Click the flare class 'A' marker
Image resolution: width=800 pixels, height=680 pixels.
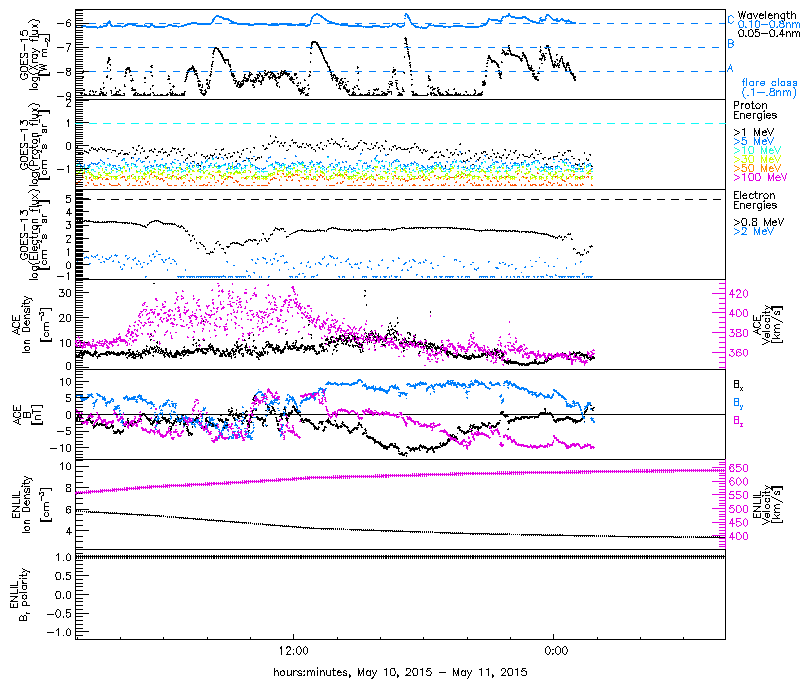click(730, 68)
